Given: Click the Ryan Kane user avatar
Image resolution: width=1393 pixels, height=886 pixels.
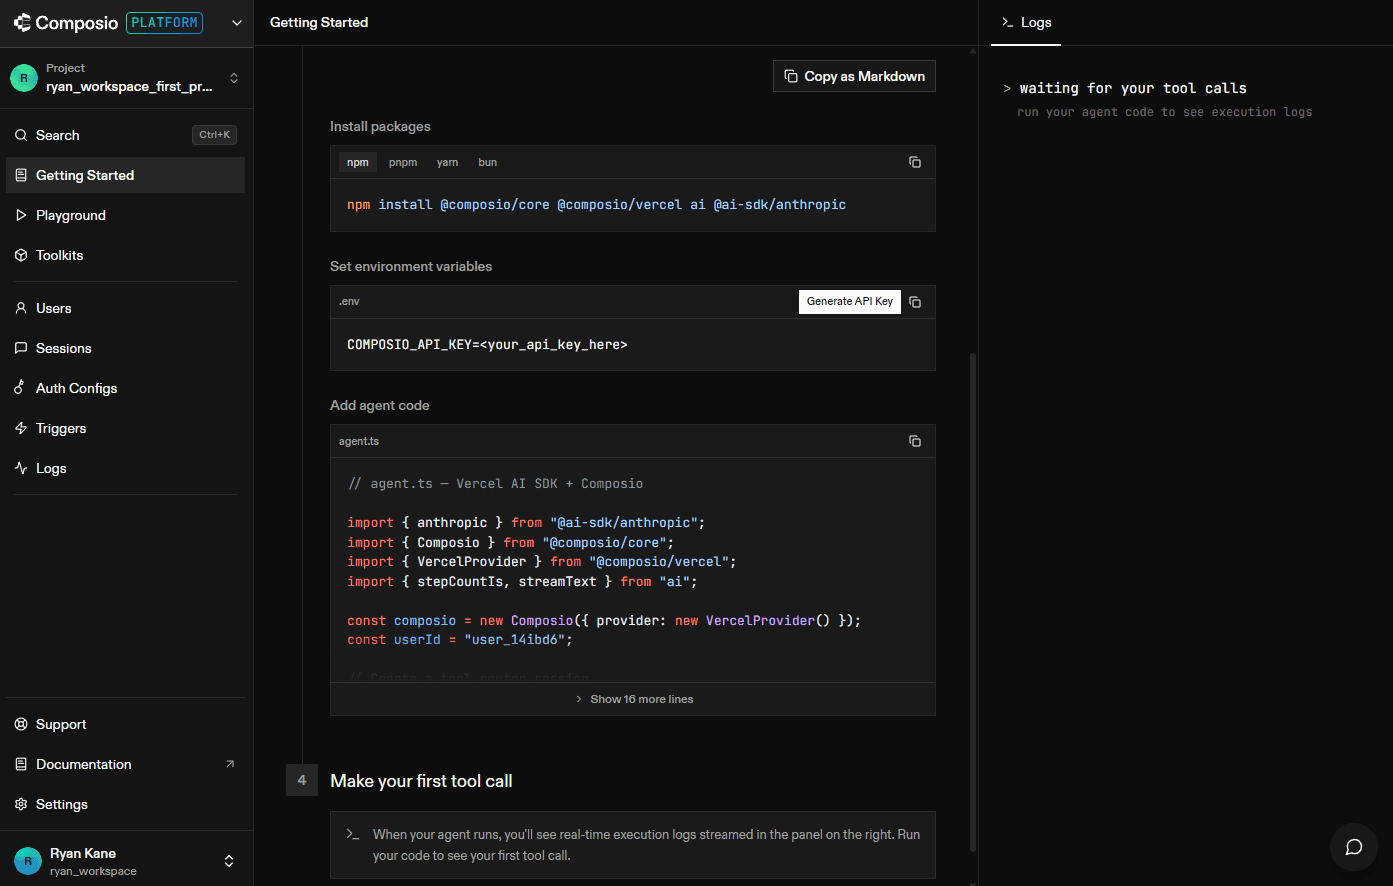Looking at the screenshot, I should coord(27,861).
